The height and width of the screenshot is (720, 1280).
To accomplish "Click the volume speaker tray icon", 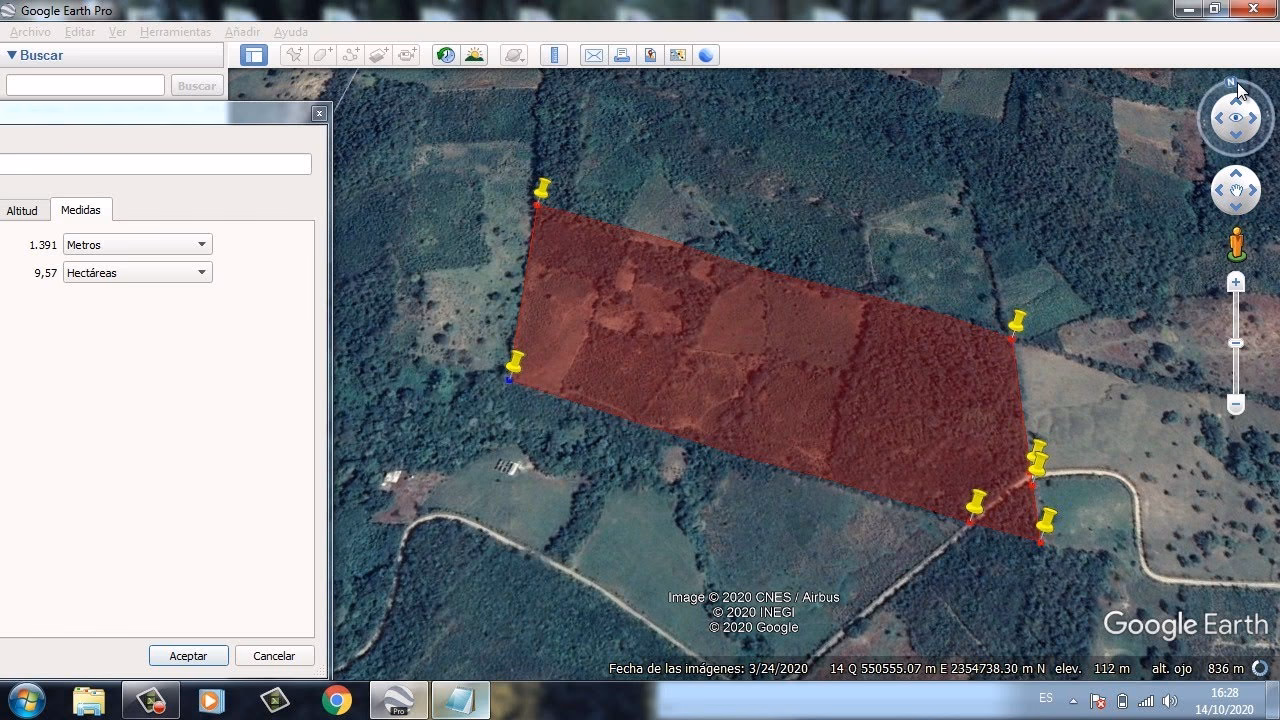I will point(1170,701).
